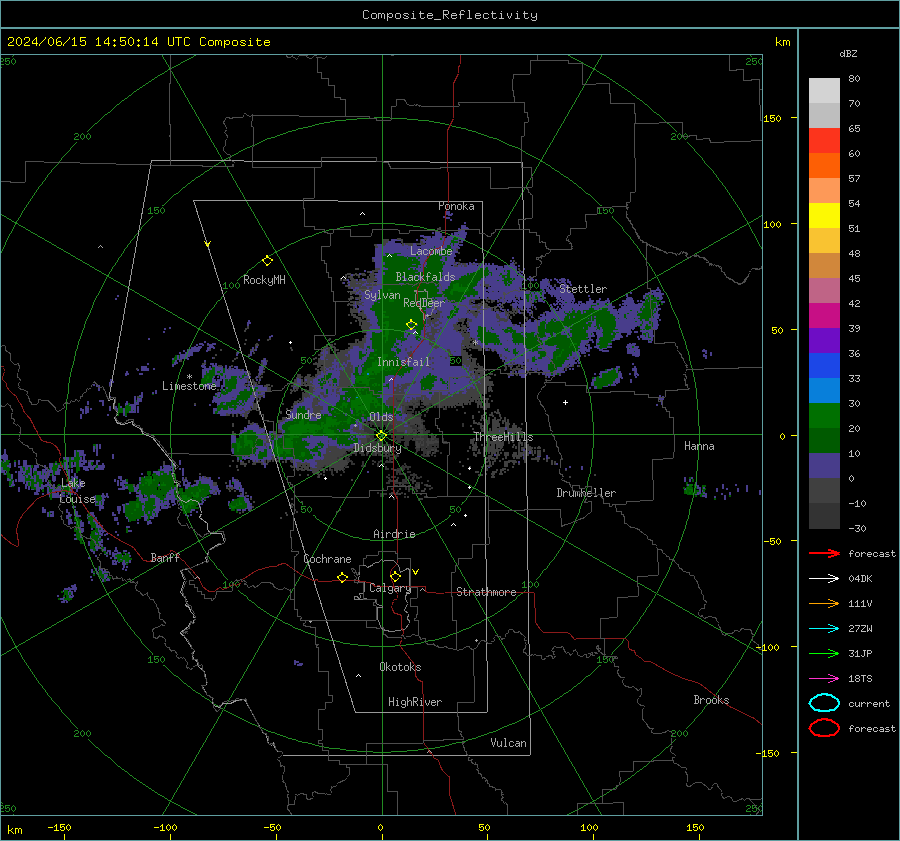
Task: Click the ThreeHills town label
Action: tap(503, 437)
